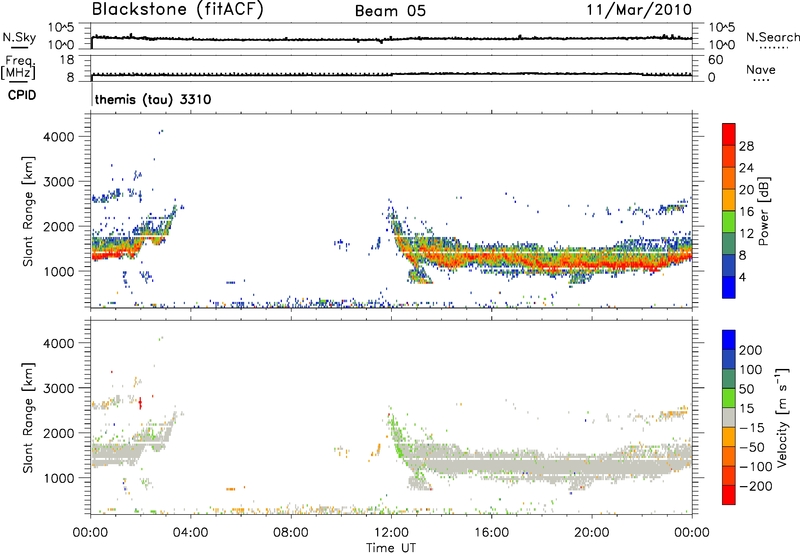This screenshot has height=554, width=800.
Task: Click the "Nave" legend label
Action: 761,69
